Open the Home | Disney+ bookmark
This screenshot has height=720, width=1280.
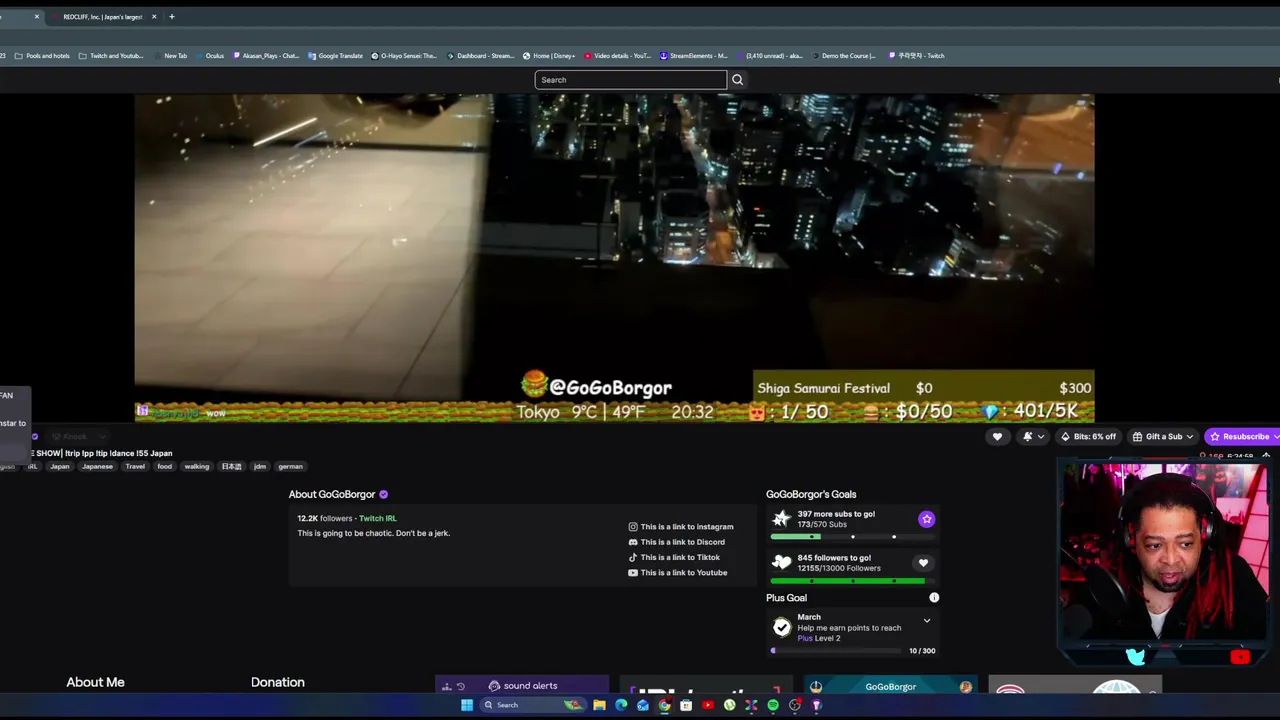click(x=549, y=56)
